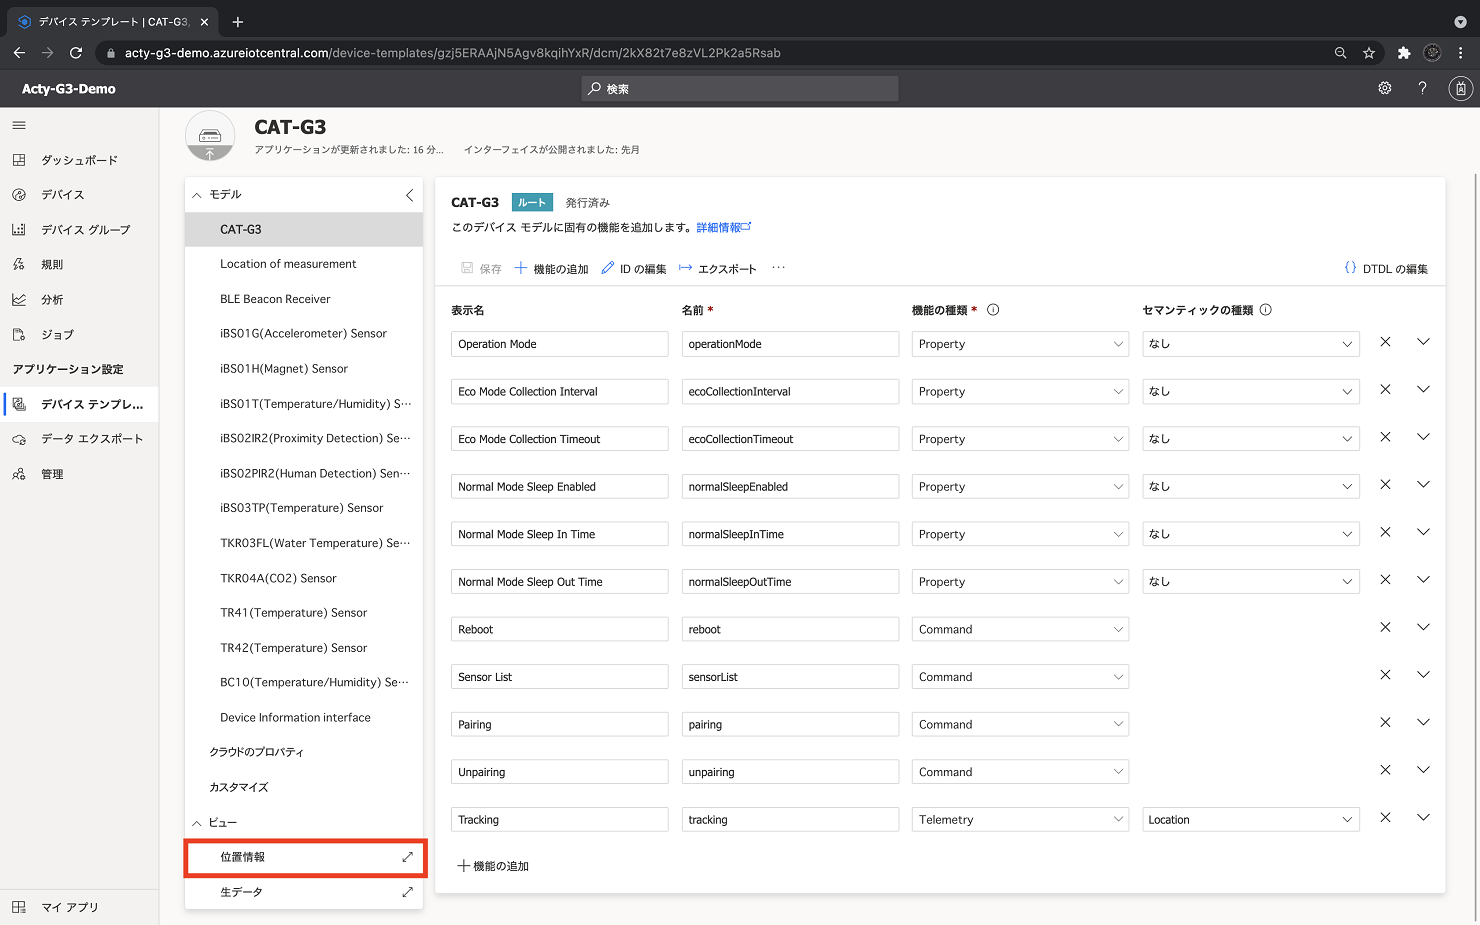Viewport: 1480px width, 925px height.
Task: Click 機能の追加 in the toolbar
Action: (551, 269)
